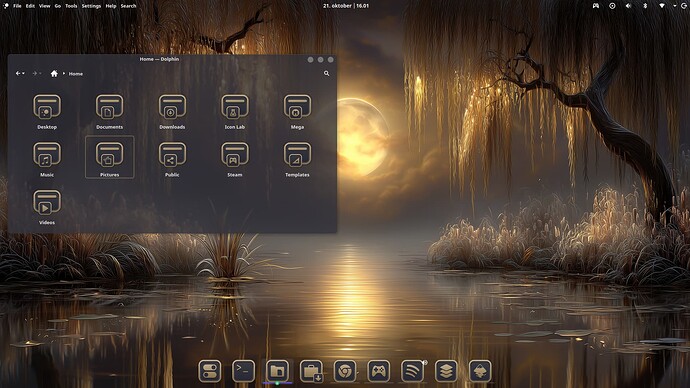
Task: Click the Home breadcrumb label
Action: pyautogui.click(x=76, y=74)
